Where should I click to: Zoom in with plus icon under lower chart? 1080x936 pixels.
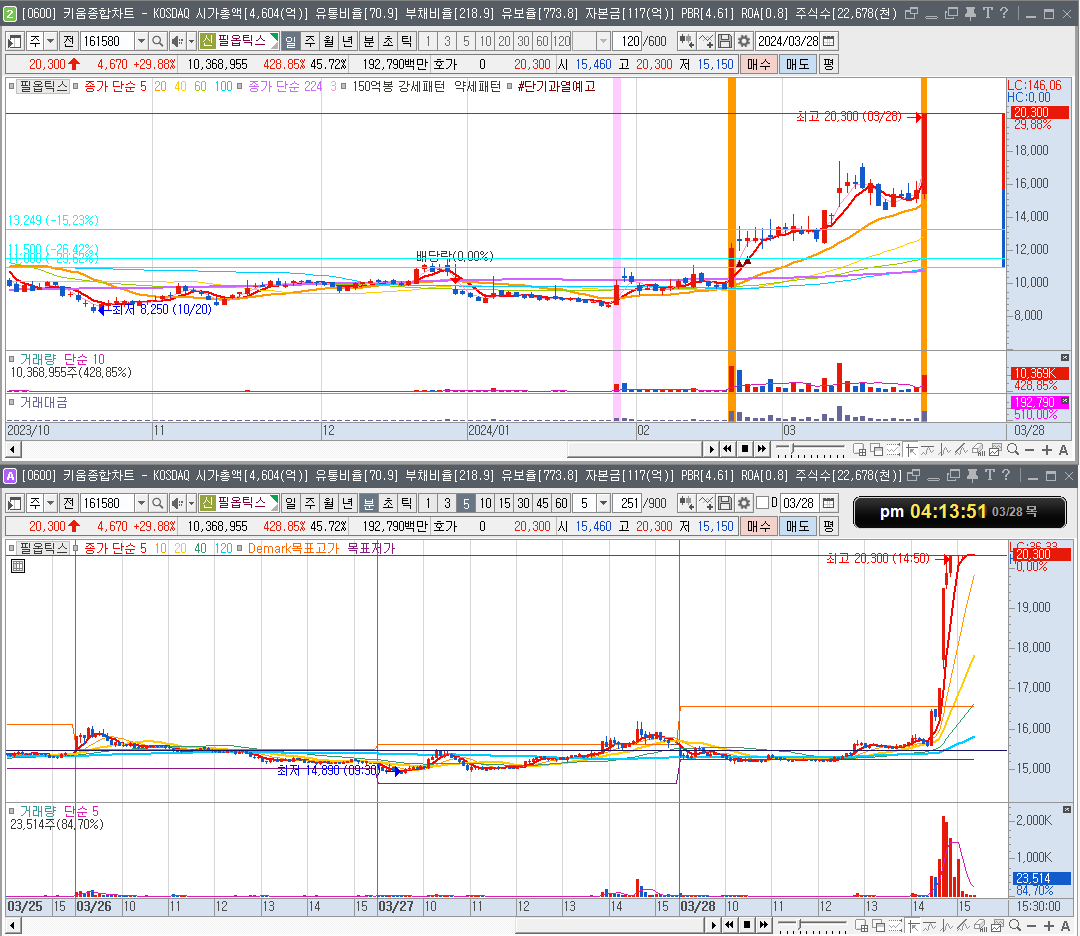pos(1048,925)
